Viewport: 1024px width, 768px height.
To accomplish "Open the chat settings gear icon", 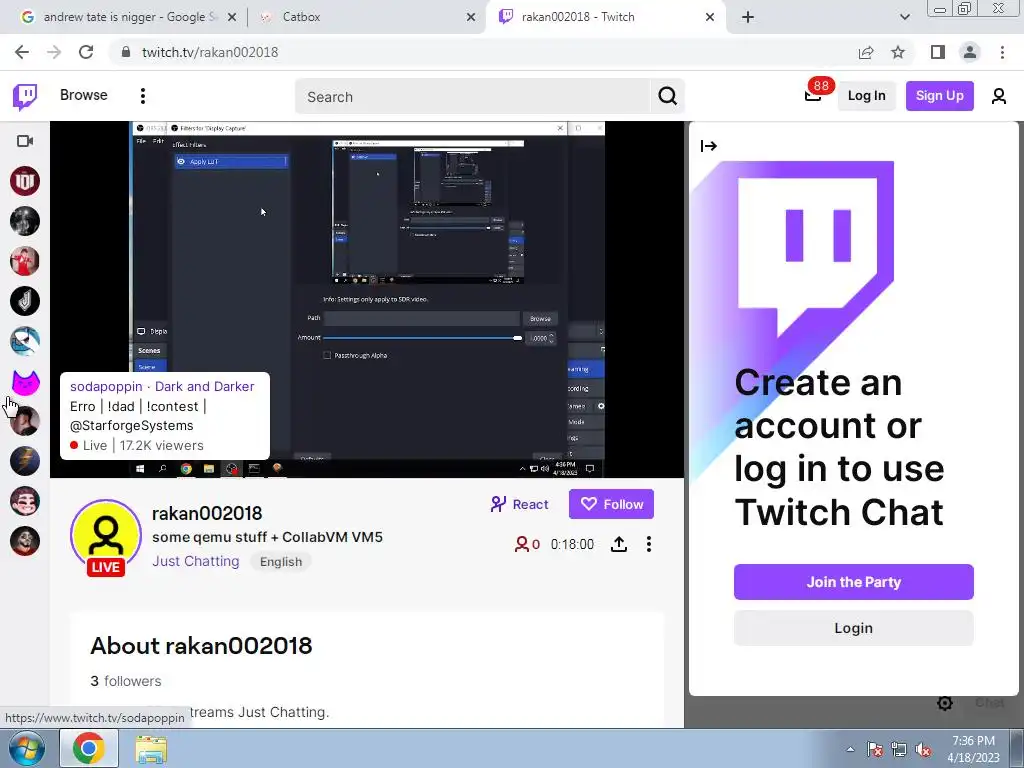I will (x=944, y=703).
